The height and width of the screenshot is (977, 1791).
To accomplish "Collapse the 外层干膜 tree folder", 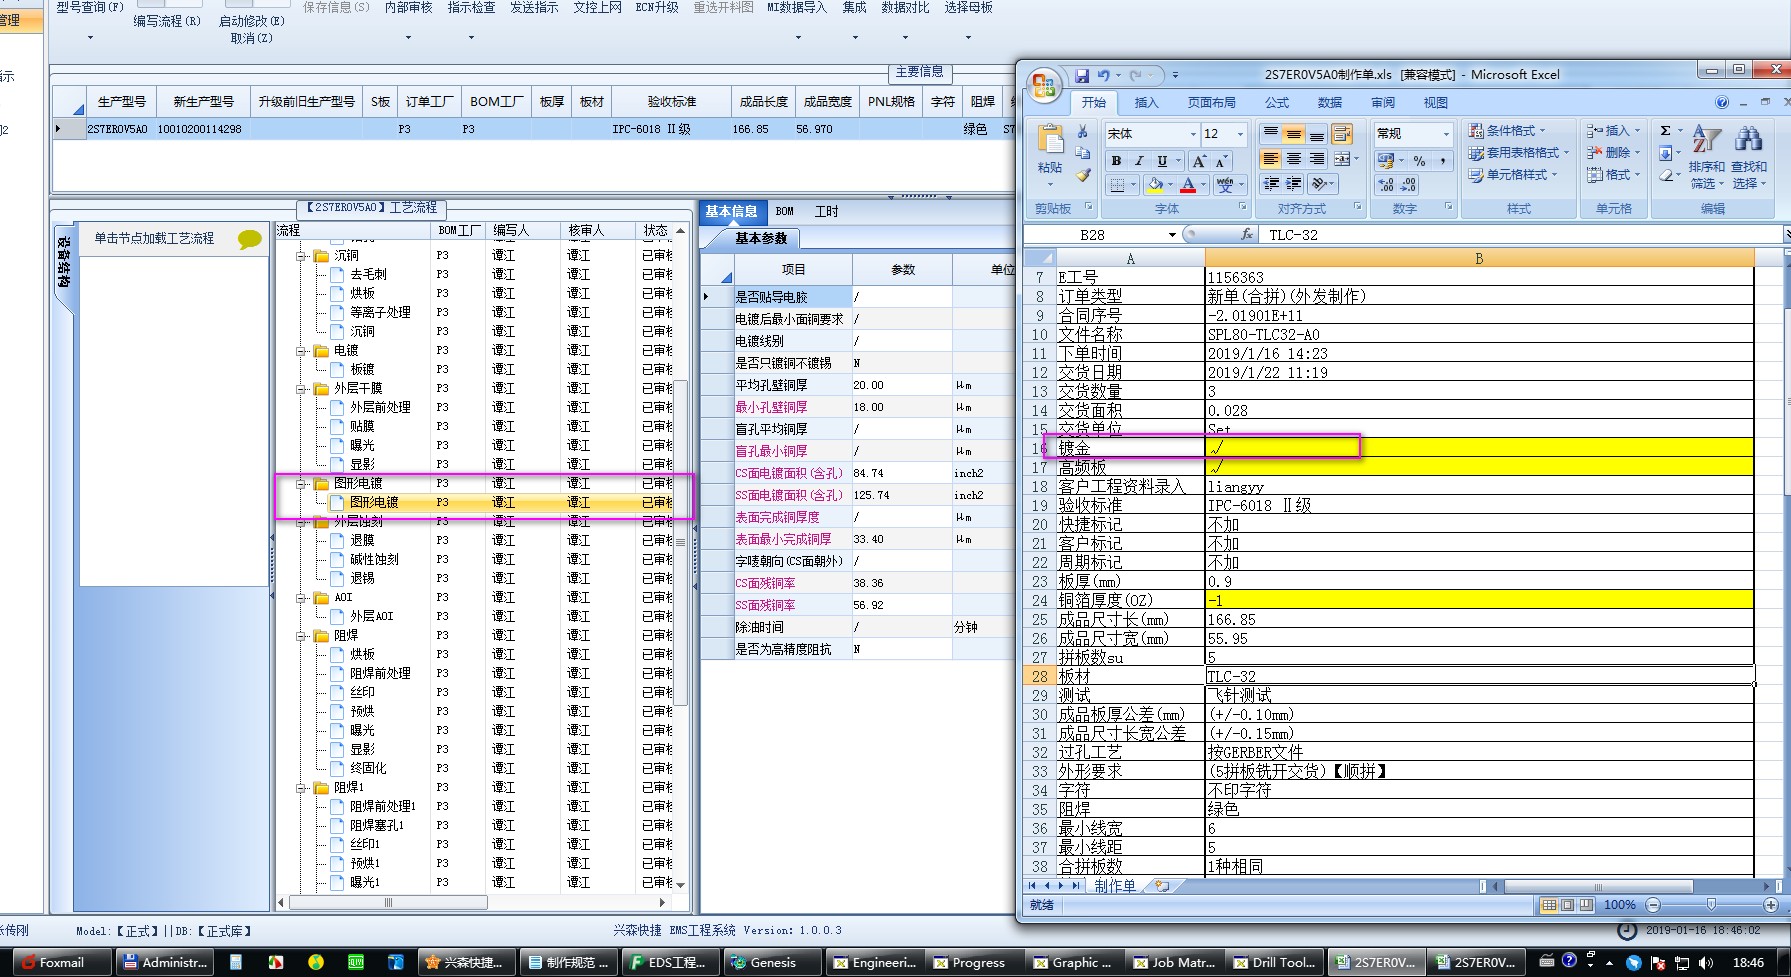I will coord(301,389).
